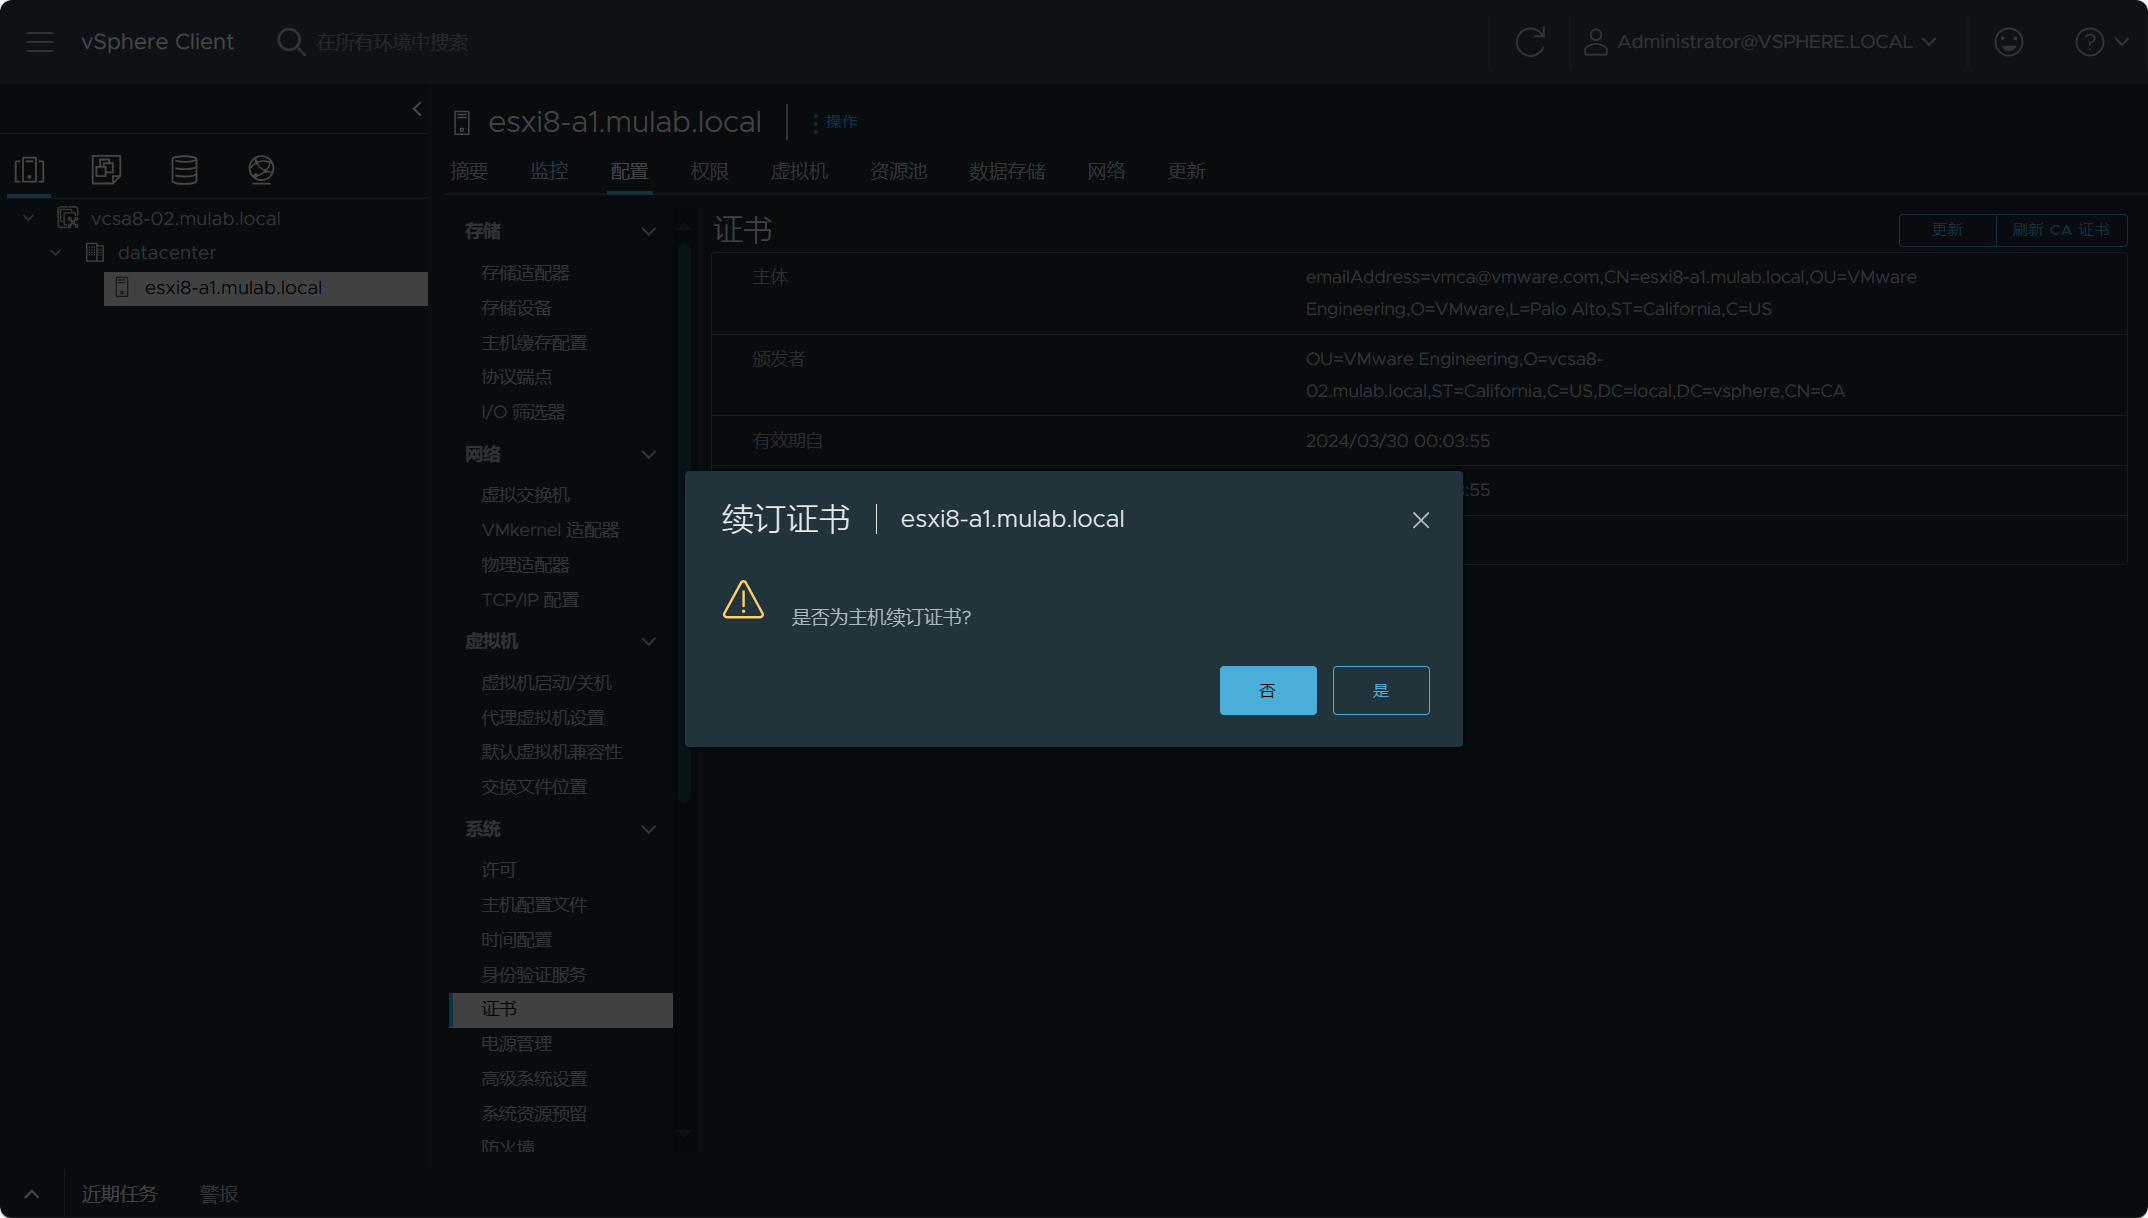Click the search magnifier icon
The image size is (2148, 1218).
coord(290,42)
